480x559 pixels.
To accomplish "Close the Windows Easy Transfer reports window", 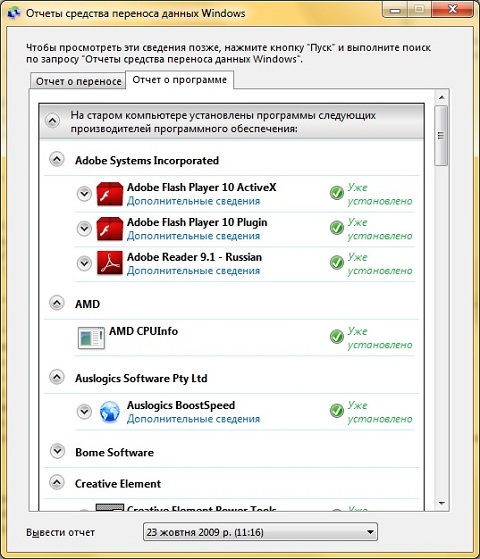I will [x=453, y=9].
